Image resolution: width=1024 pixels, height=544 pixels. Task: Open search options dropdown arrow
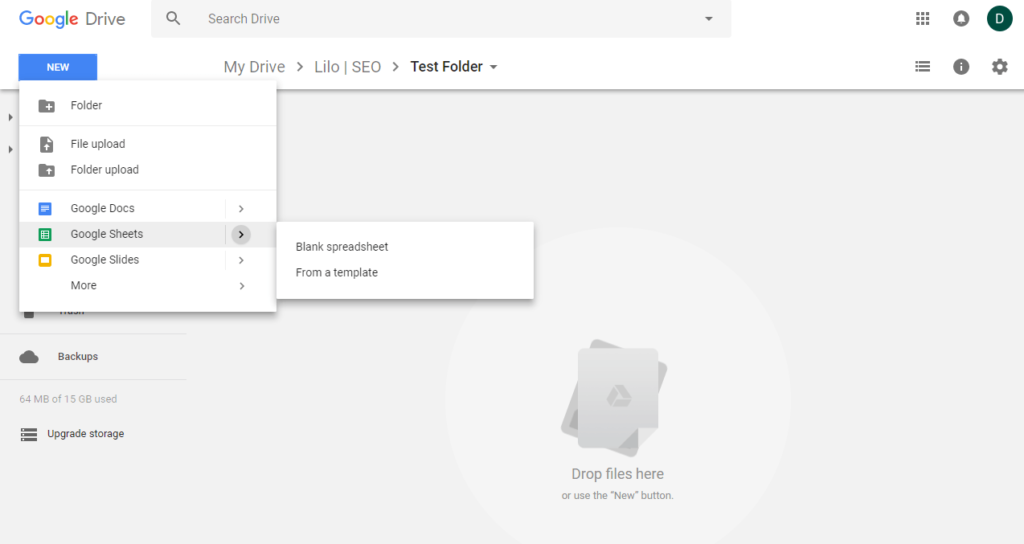pos(709,19)
